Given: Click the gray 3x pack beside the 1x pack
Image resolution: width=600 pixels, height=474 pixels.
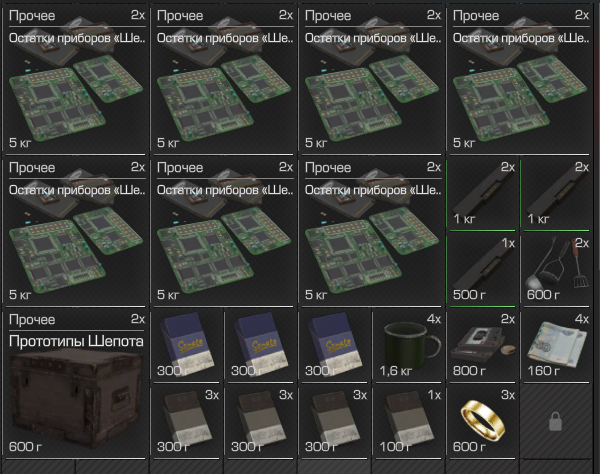Looking at the screenshot, I should (x=334, y=422).
